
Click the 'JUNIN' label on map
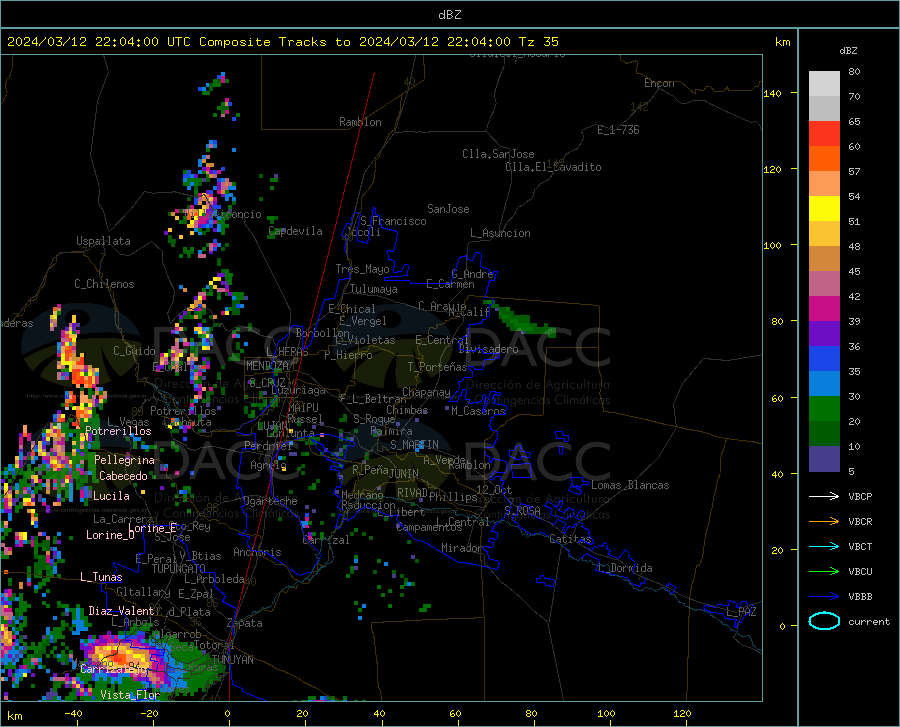coord(404,474)
